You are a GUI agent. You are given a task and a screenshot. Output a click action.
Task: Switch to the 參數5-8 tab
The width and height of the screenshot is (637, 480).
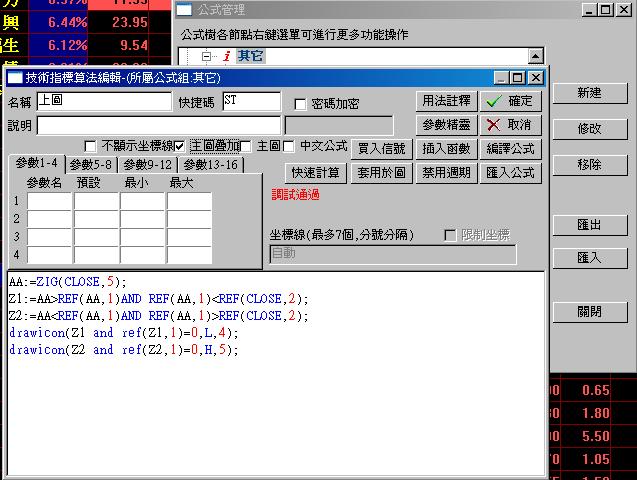pyautogui.click(x=91, y=164)
